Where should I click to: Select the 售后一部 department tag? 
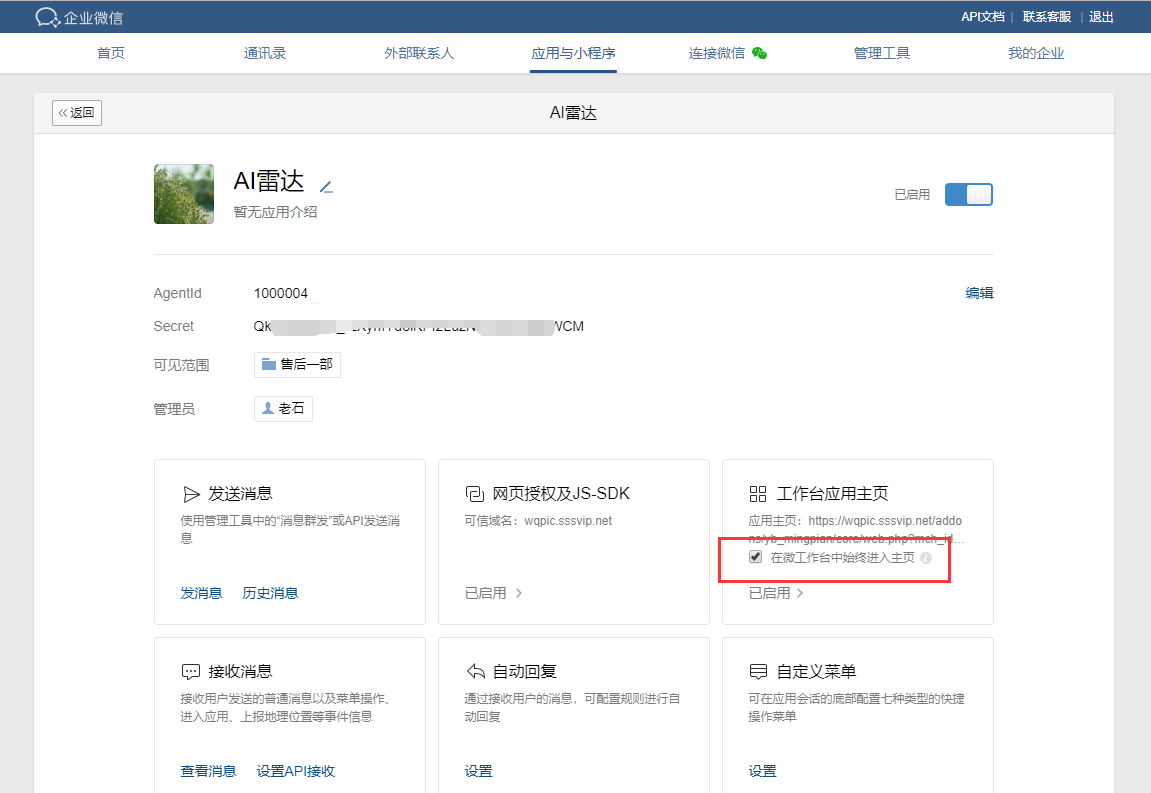tap(297, 365)
